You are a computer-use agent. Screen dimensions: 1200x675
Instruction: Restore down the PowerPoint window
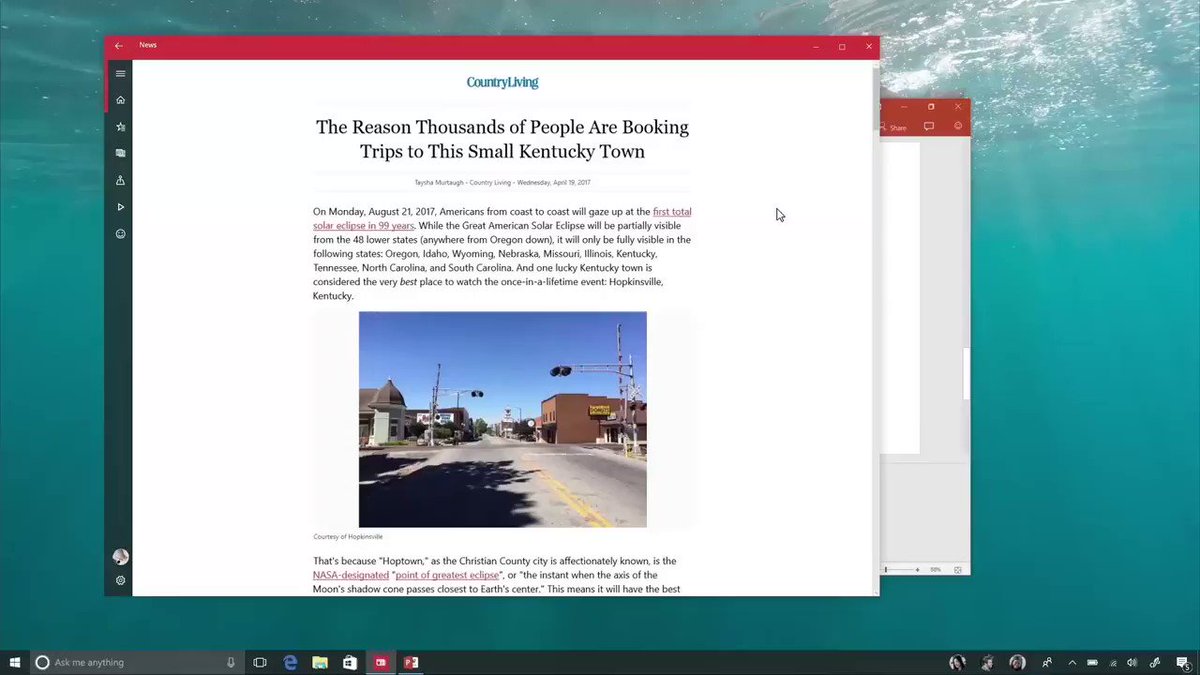(x=931, y=106)
